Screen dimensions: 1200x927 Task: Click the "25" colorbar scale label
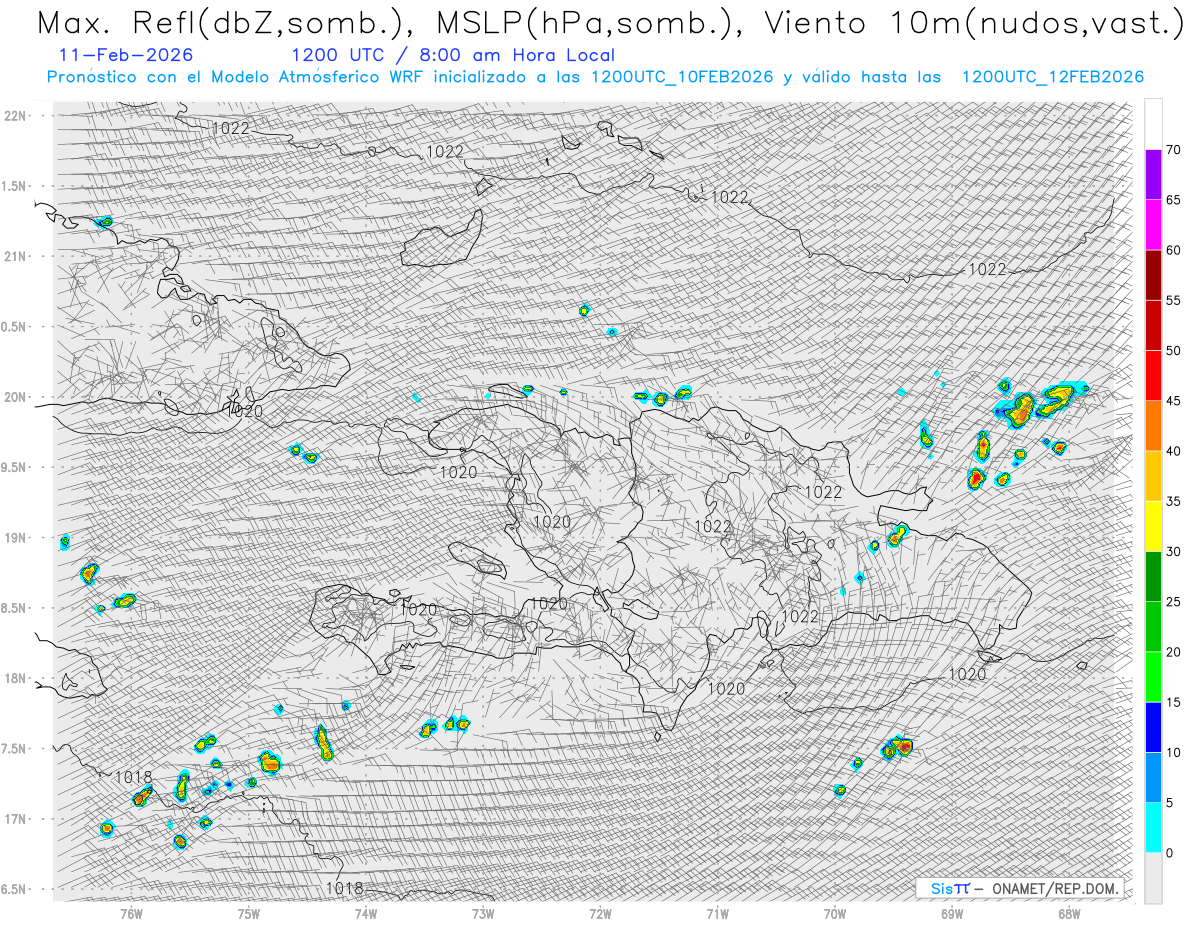point(1173,602)
